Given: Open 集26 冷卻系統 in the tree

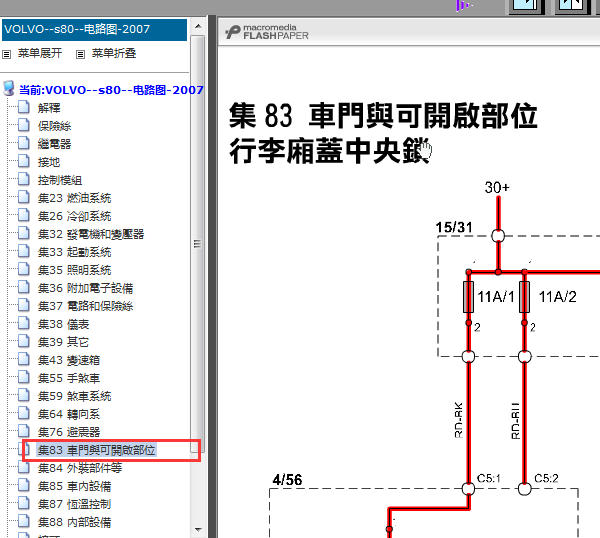Looking at the screenshot, I should 75,216.
